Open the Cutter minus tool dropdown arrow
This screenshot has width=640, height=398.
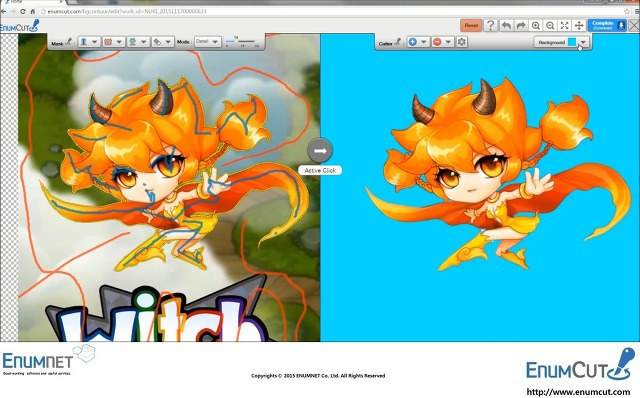[448, 42]
